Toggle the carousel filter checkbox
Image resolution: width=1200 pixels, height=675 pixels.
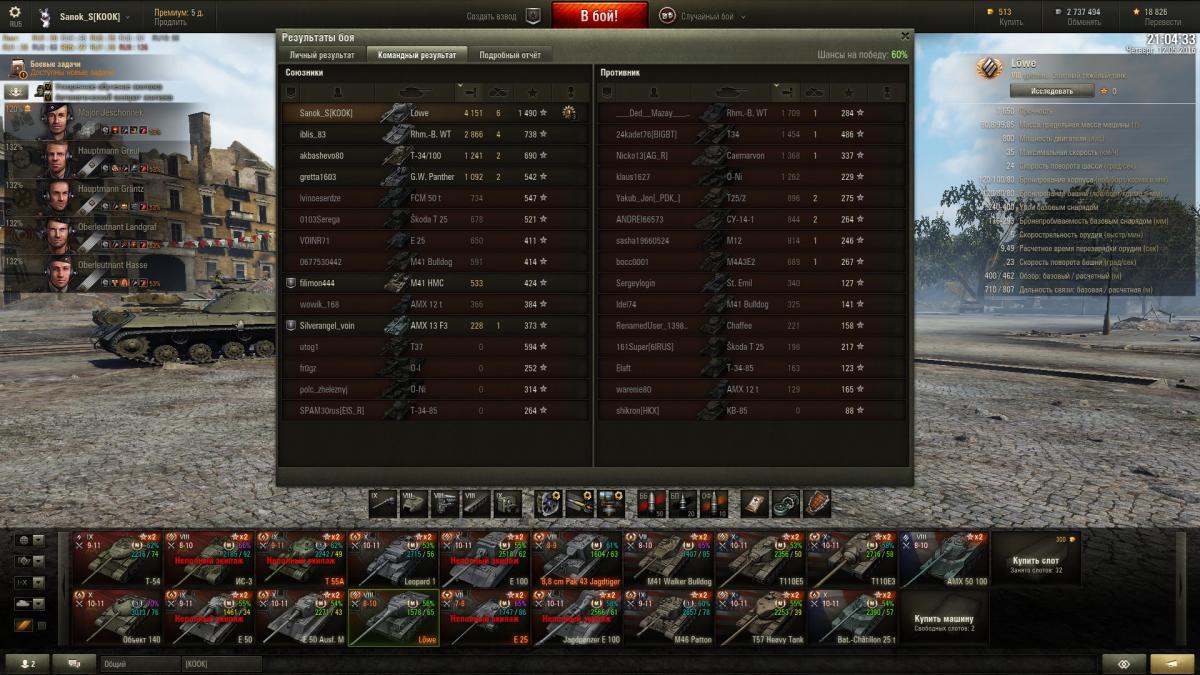pos(41,626)
